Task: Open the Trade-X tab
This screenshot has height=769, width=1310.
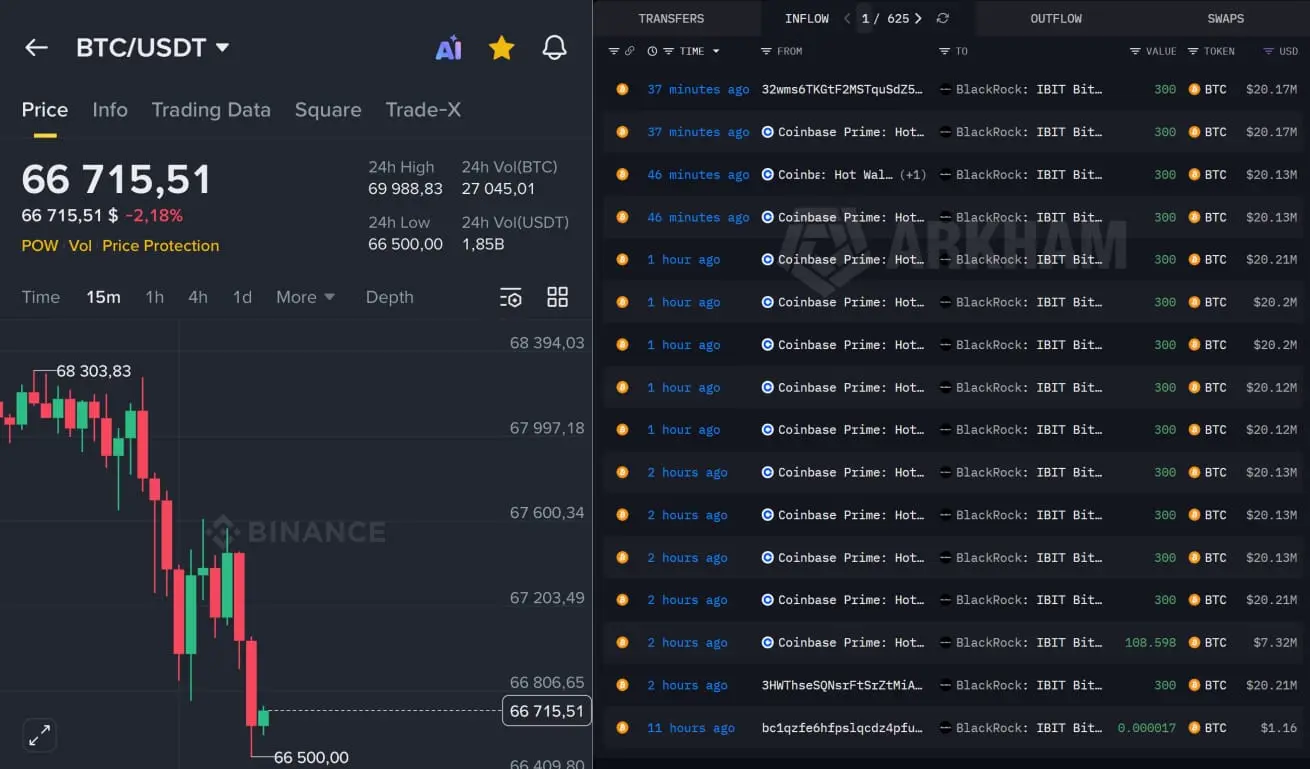Action: 423,110
